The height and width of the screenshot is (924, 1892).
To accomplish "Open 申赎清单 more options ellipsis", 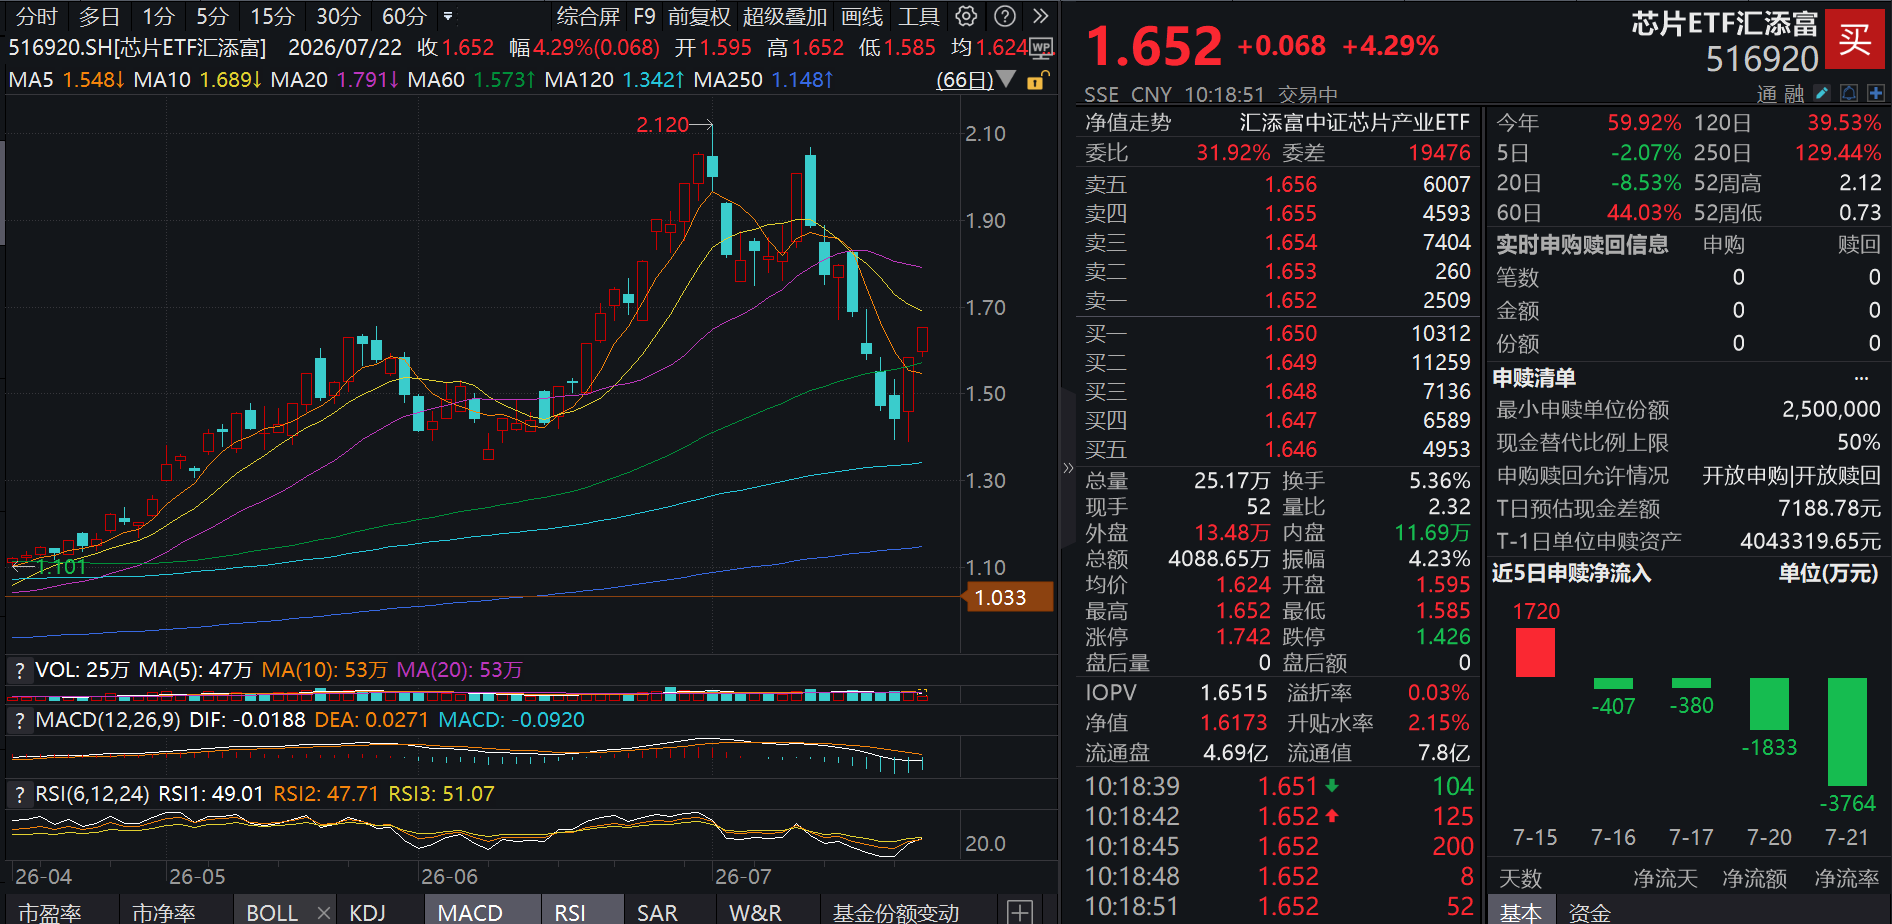I will tap(1861, 378).
